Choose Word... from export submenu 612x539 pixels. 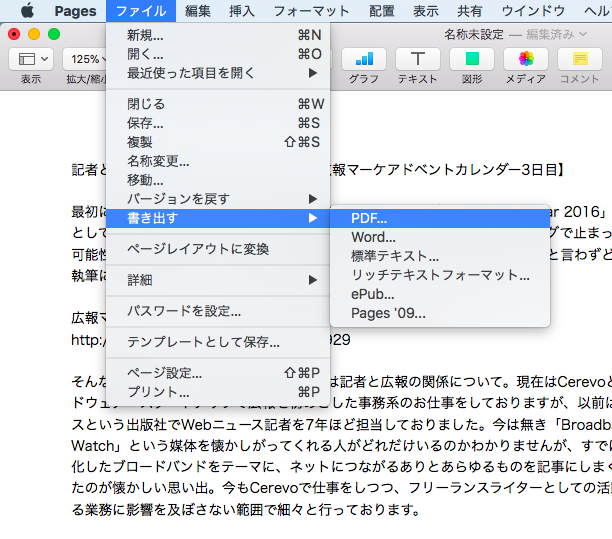(374, 237)
